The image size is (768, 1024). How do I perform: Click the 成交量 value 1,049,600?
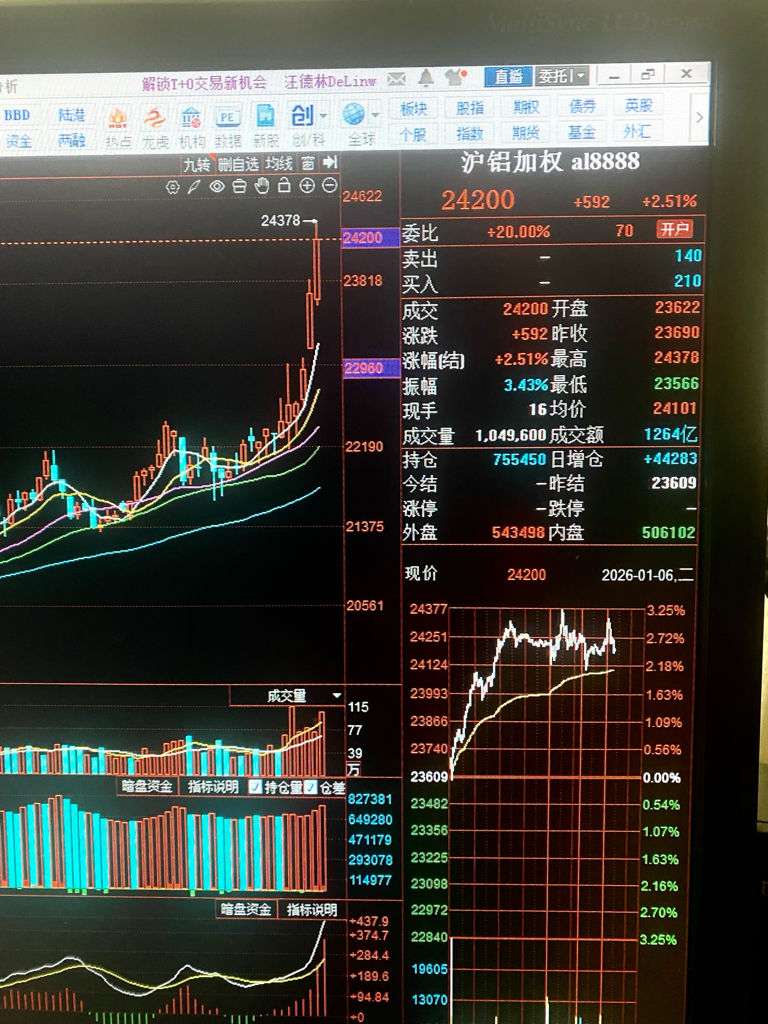click(x=510, y=435)
